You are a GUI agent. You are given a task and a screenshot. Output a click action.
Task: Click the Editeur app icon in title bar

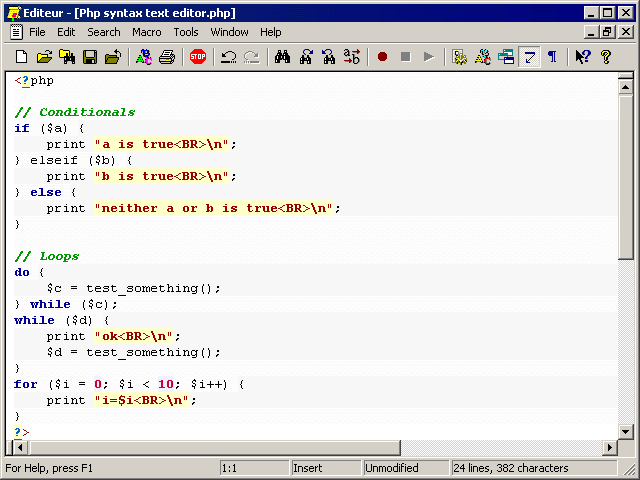click(13, 13)
